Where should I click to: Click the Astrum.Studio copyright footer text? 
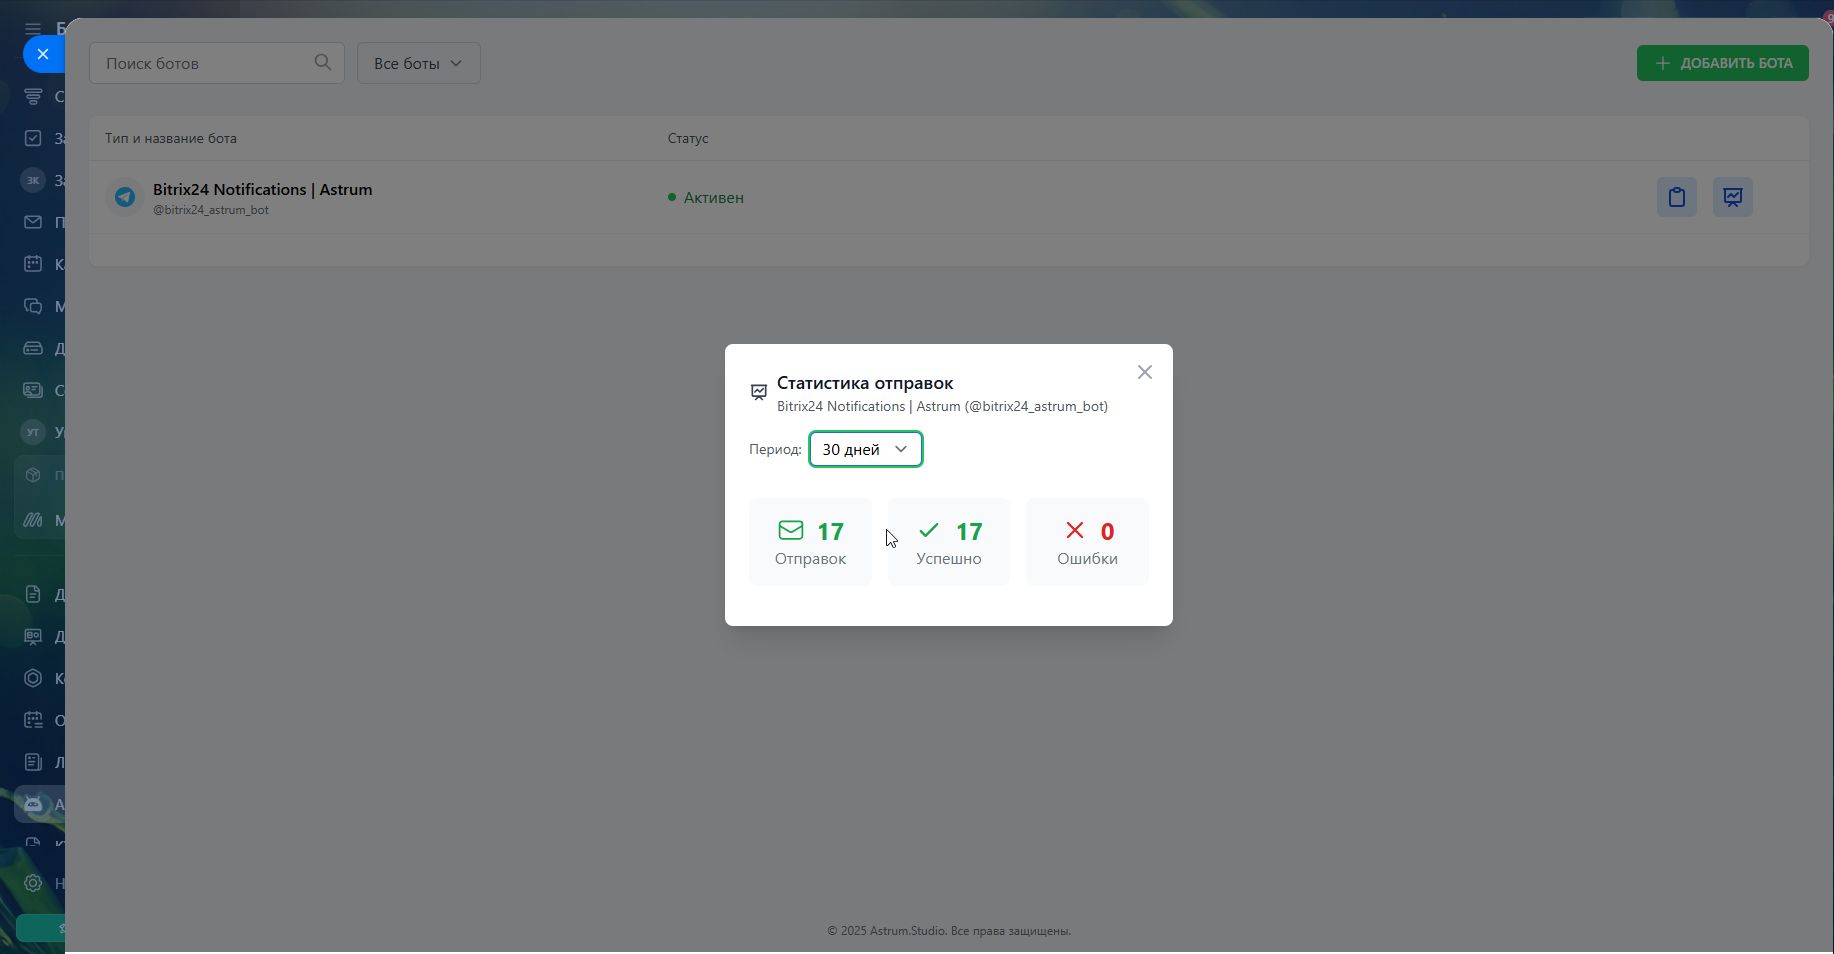(949, 931)
